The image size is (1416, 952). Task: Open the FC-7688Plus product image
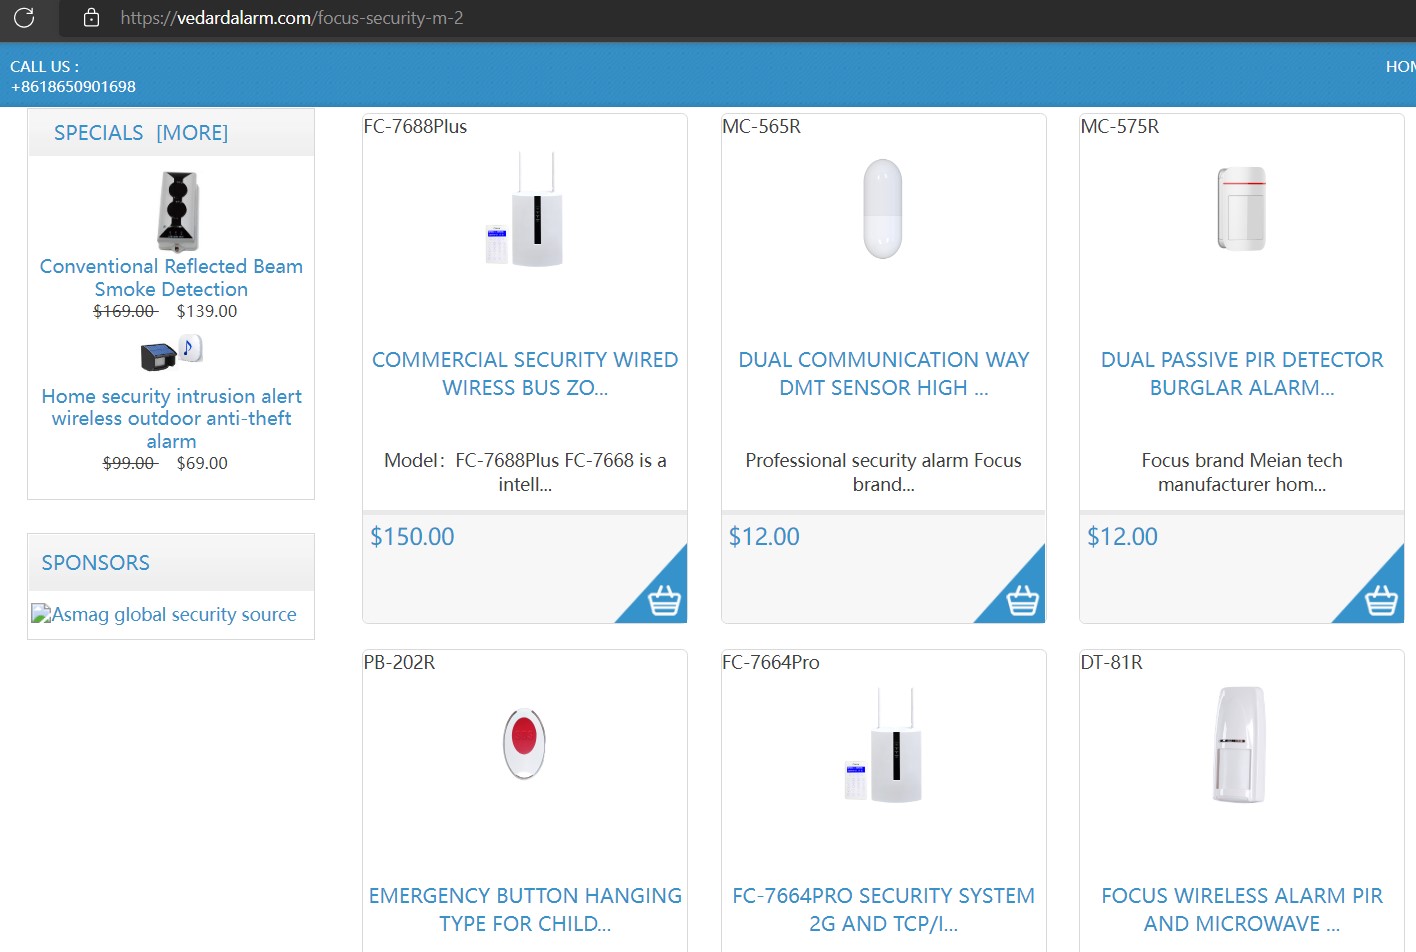525,209
